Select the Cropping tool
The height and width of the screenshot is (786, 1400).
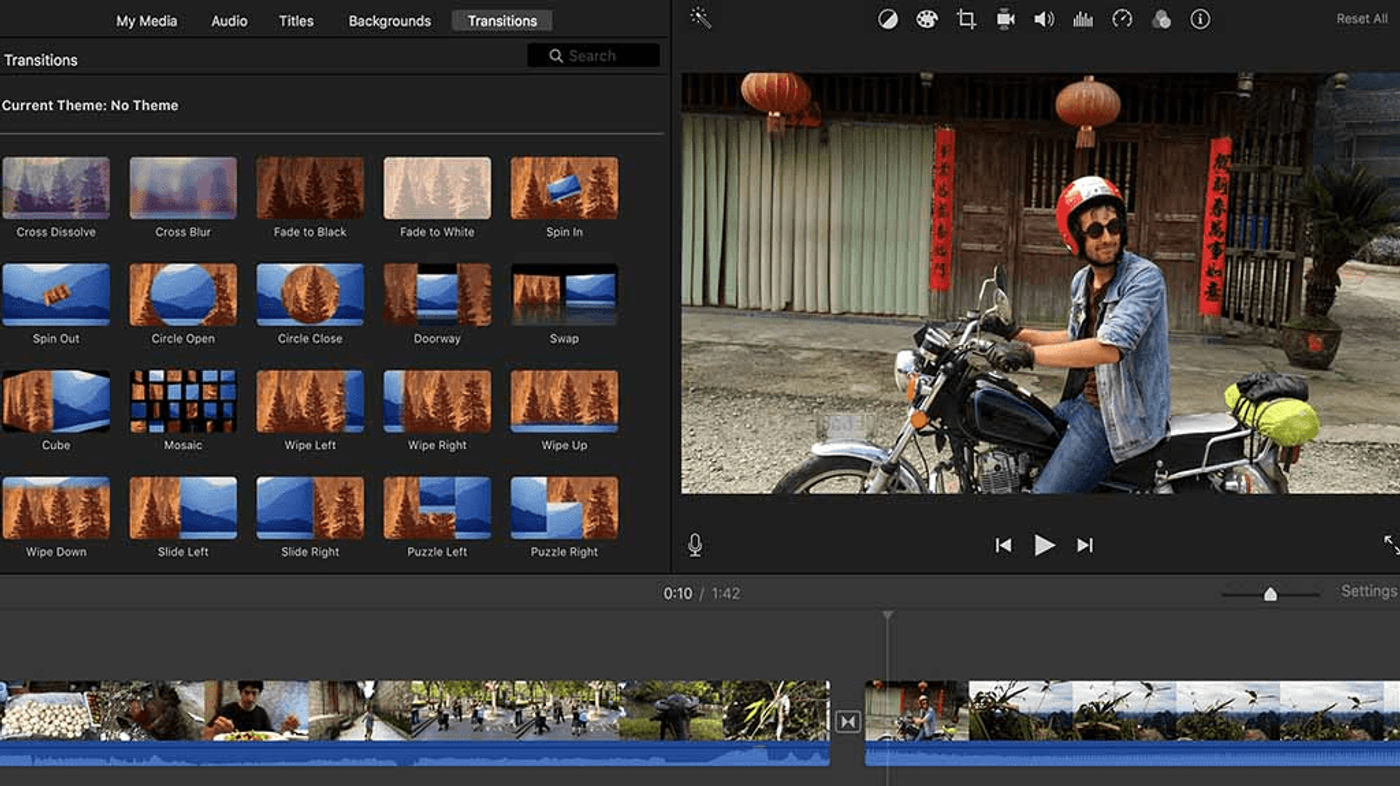point(965,18)
